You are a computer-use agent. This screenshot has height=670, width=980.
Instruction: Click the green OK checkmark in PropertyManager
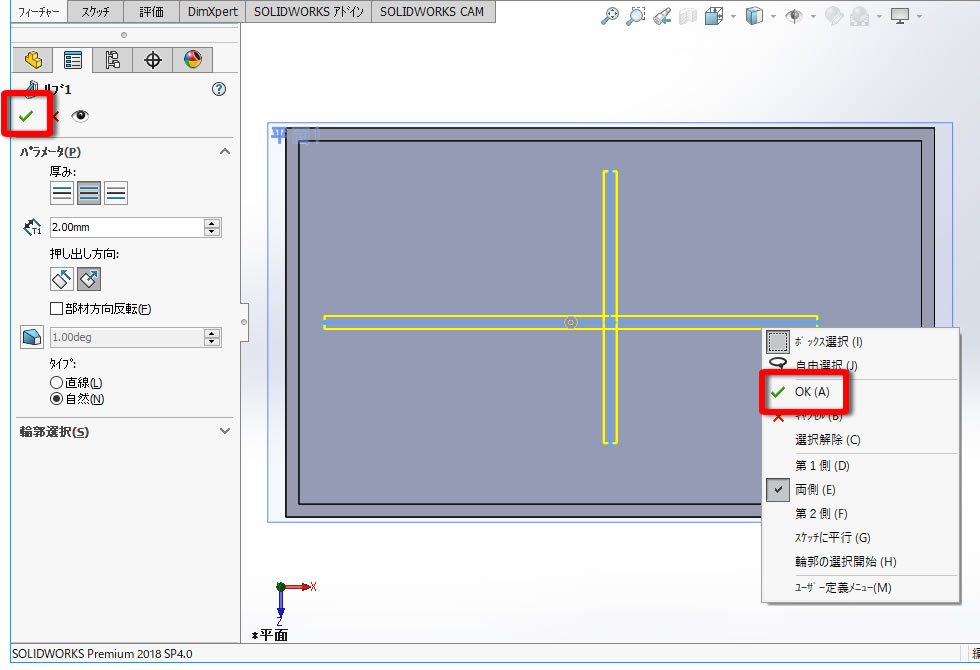(26, 116)
